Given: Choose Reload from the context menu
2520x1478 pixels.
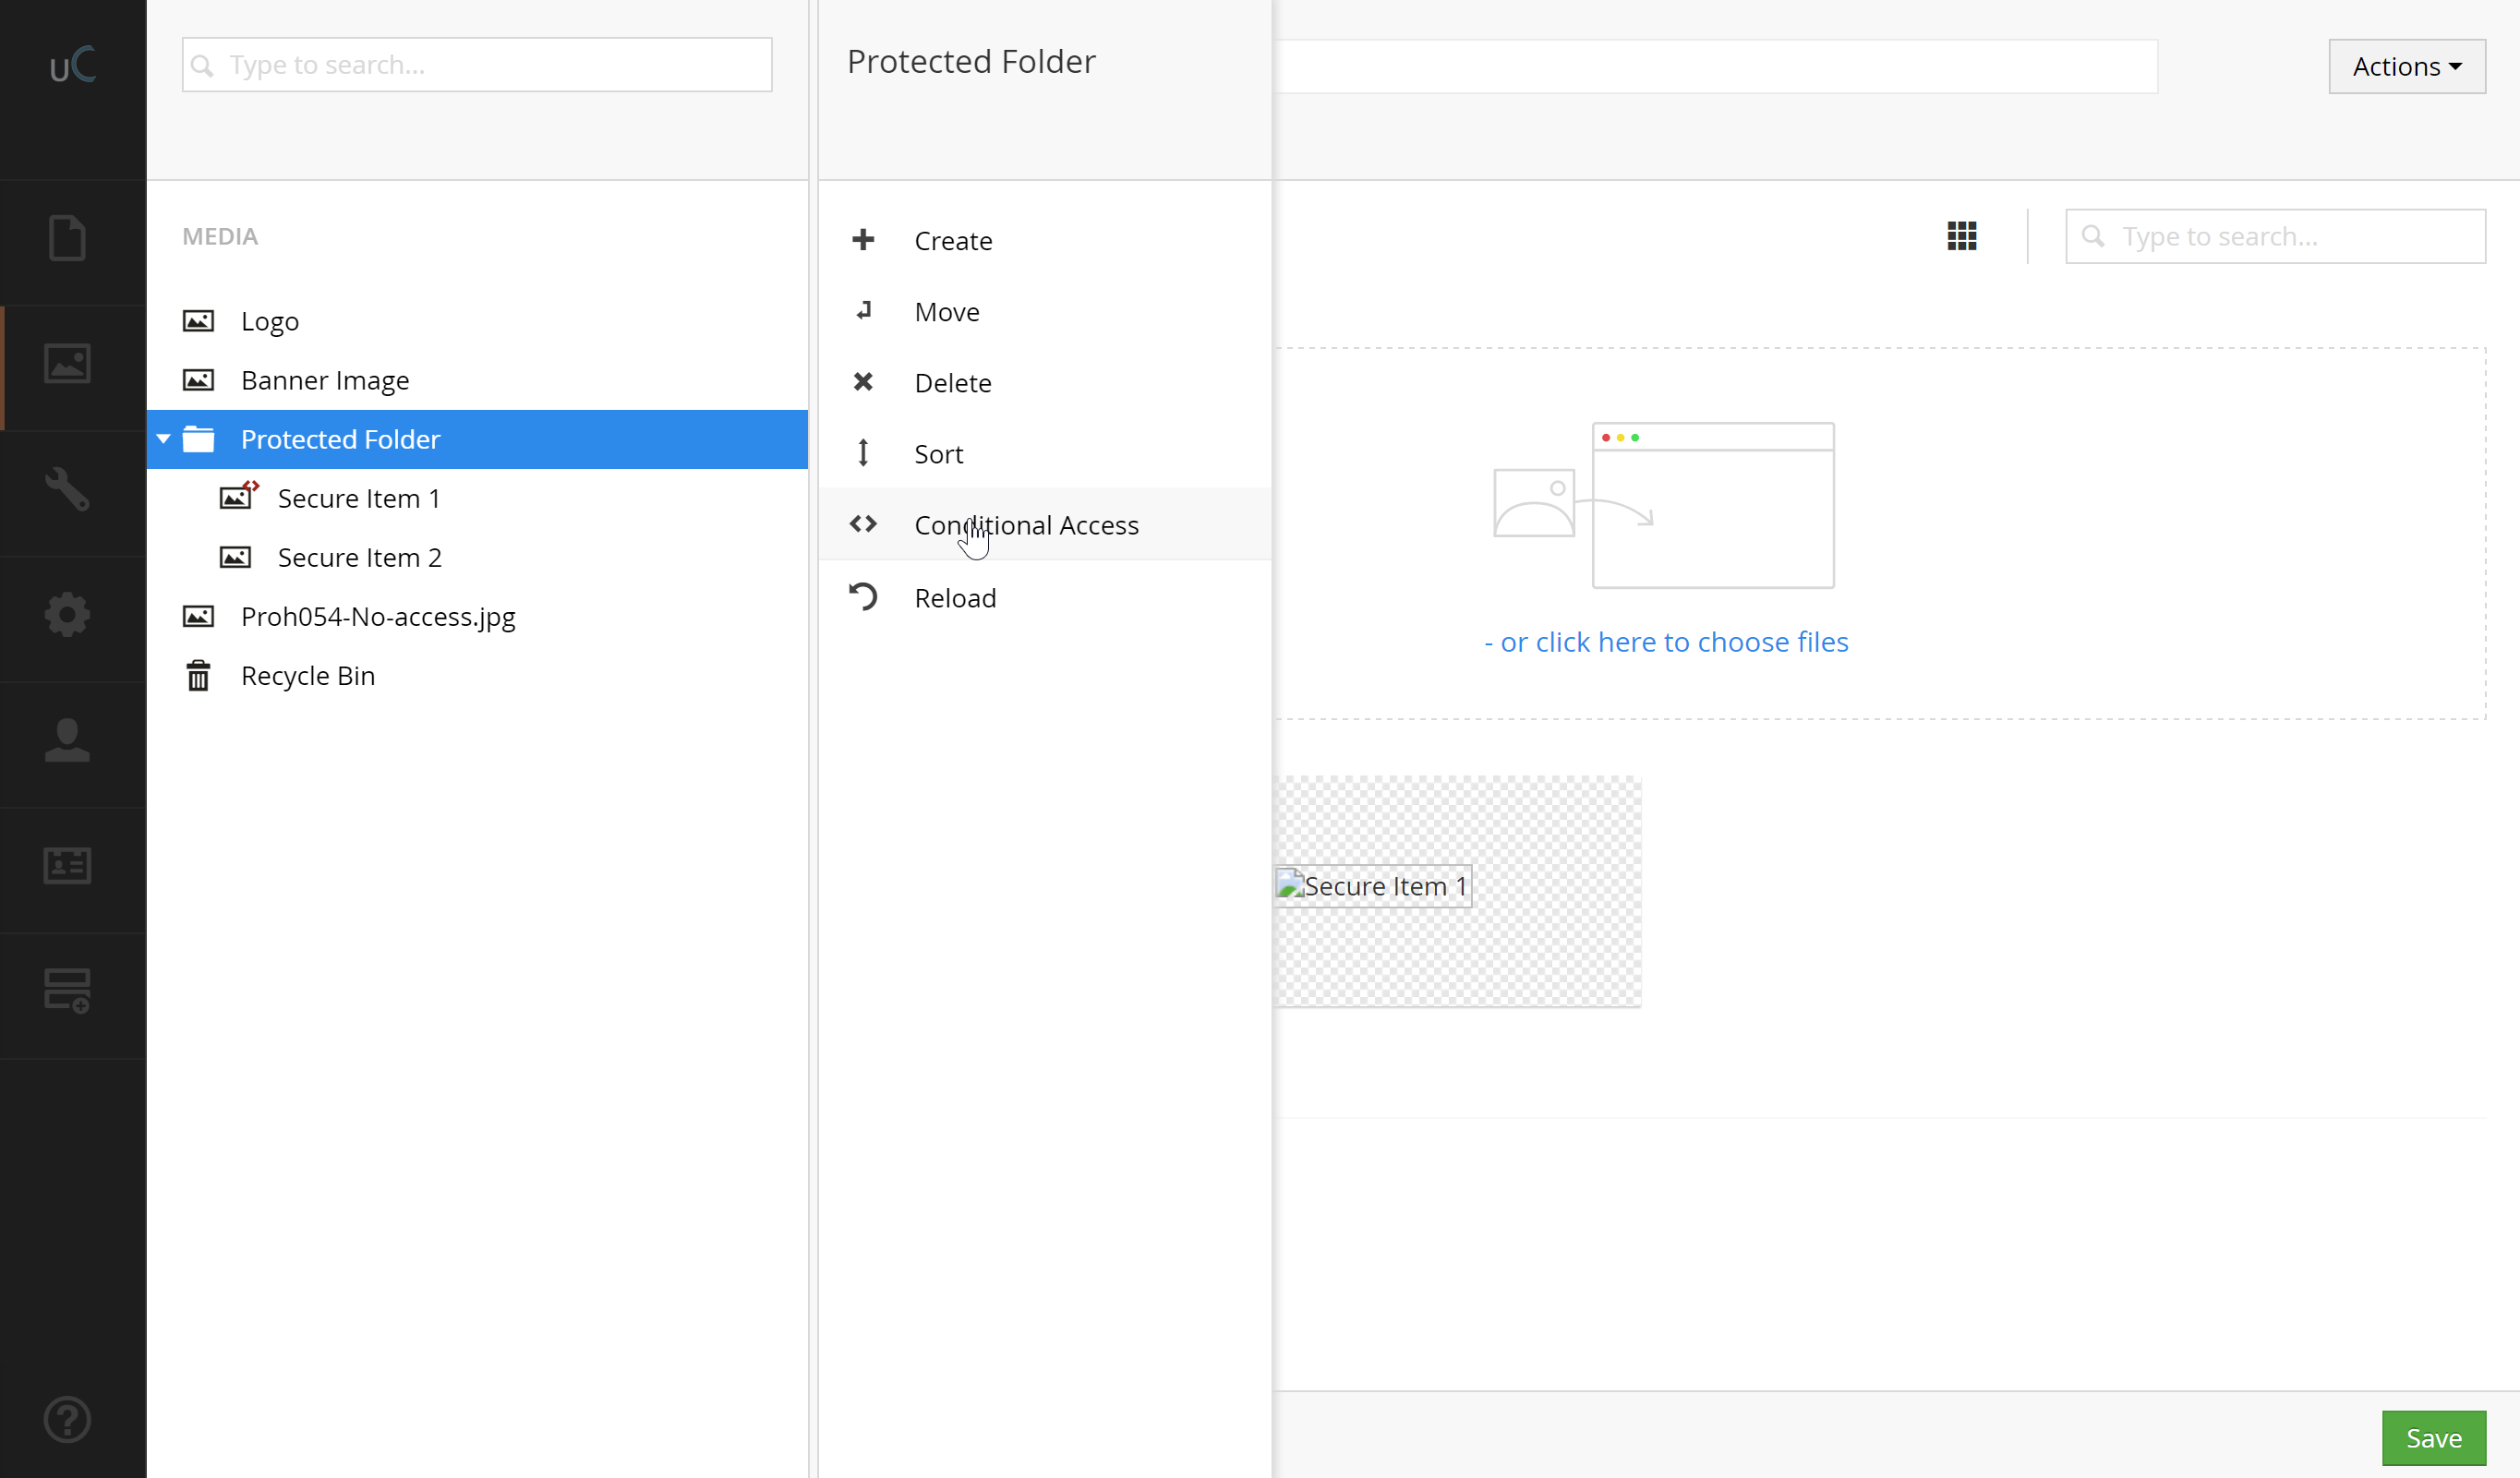Looking at the screenshot, I should pyautogui.click(x=1045, y=597).
